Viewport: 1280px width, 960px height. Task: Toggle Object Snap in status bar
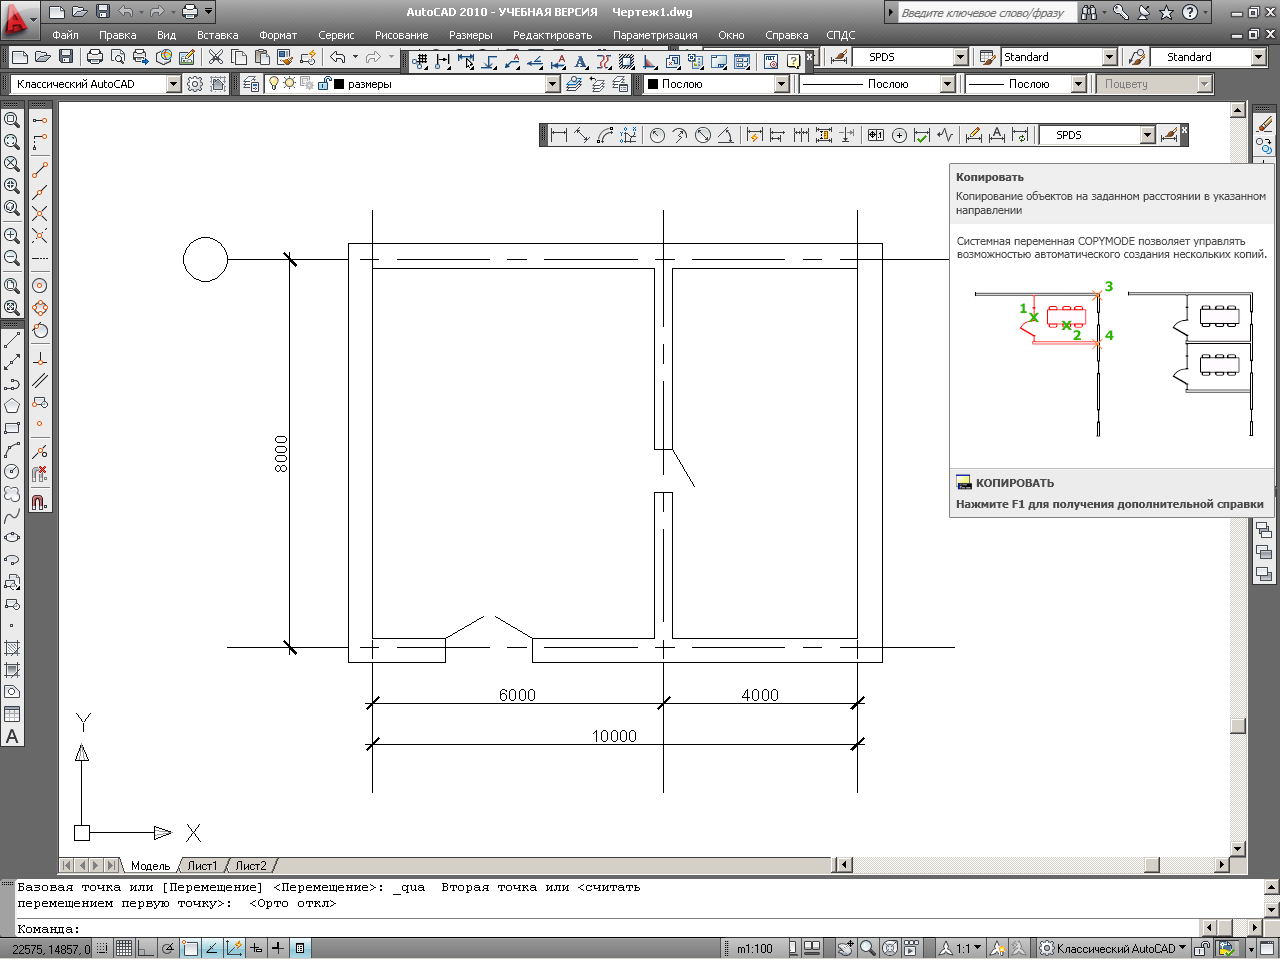(190, 948)
